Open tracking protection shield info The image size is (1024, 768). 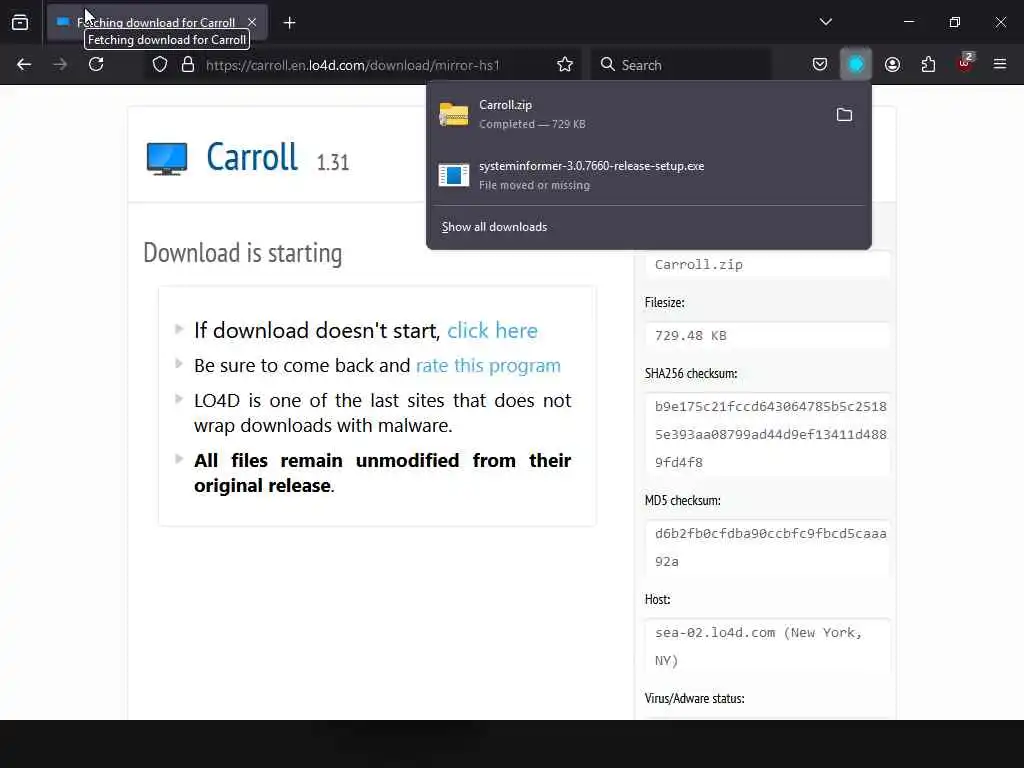pyautogui.click(x=160, y=65)
